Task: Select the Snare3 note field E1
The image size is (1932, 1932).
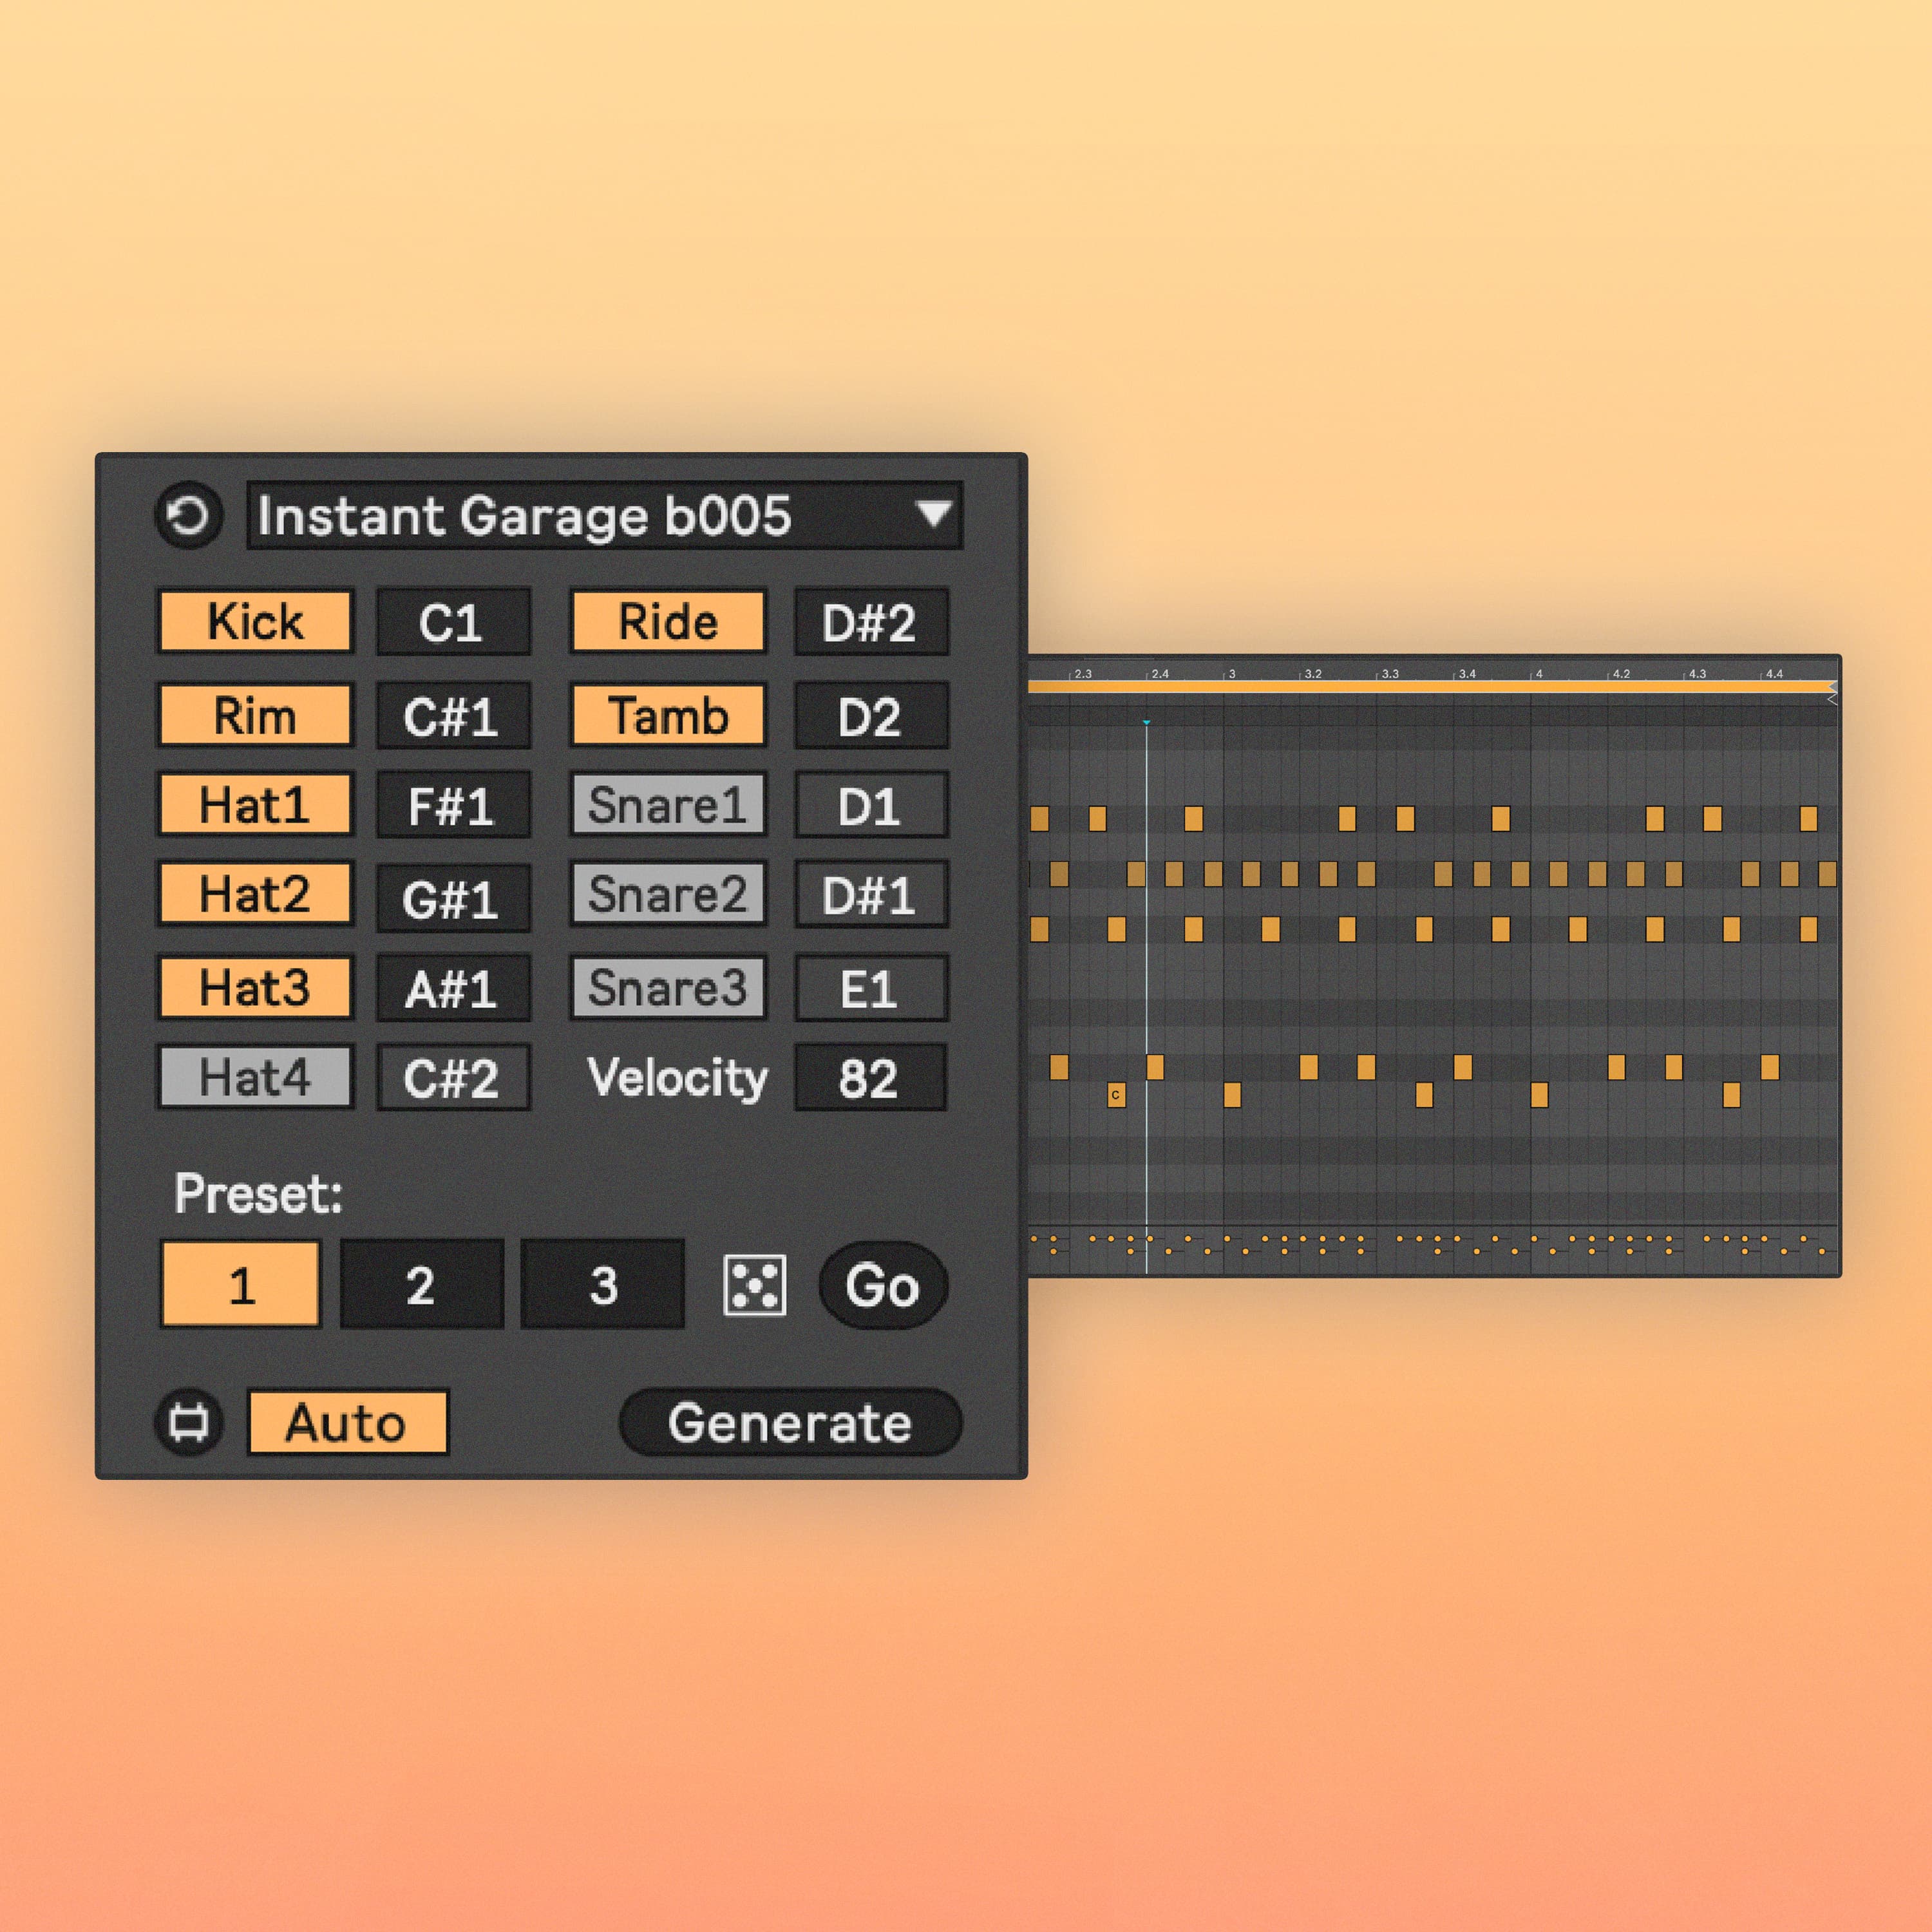Action: [x=871, y=989]
